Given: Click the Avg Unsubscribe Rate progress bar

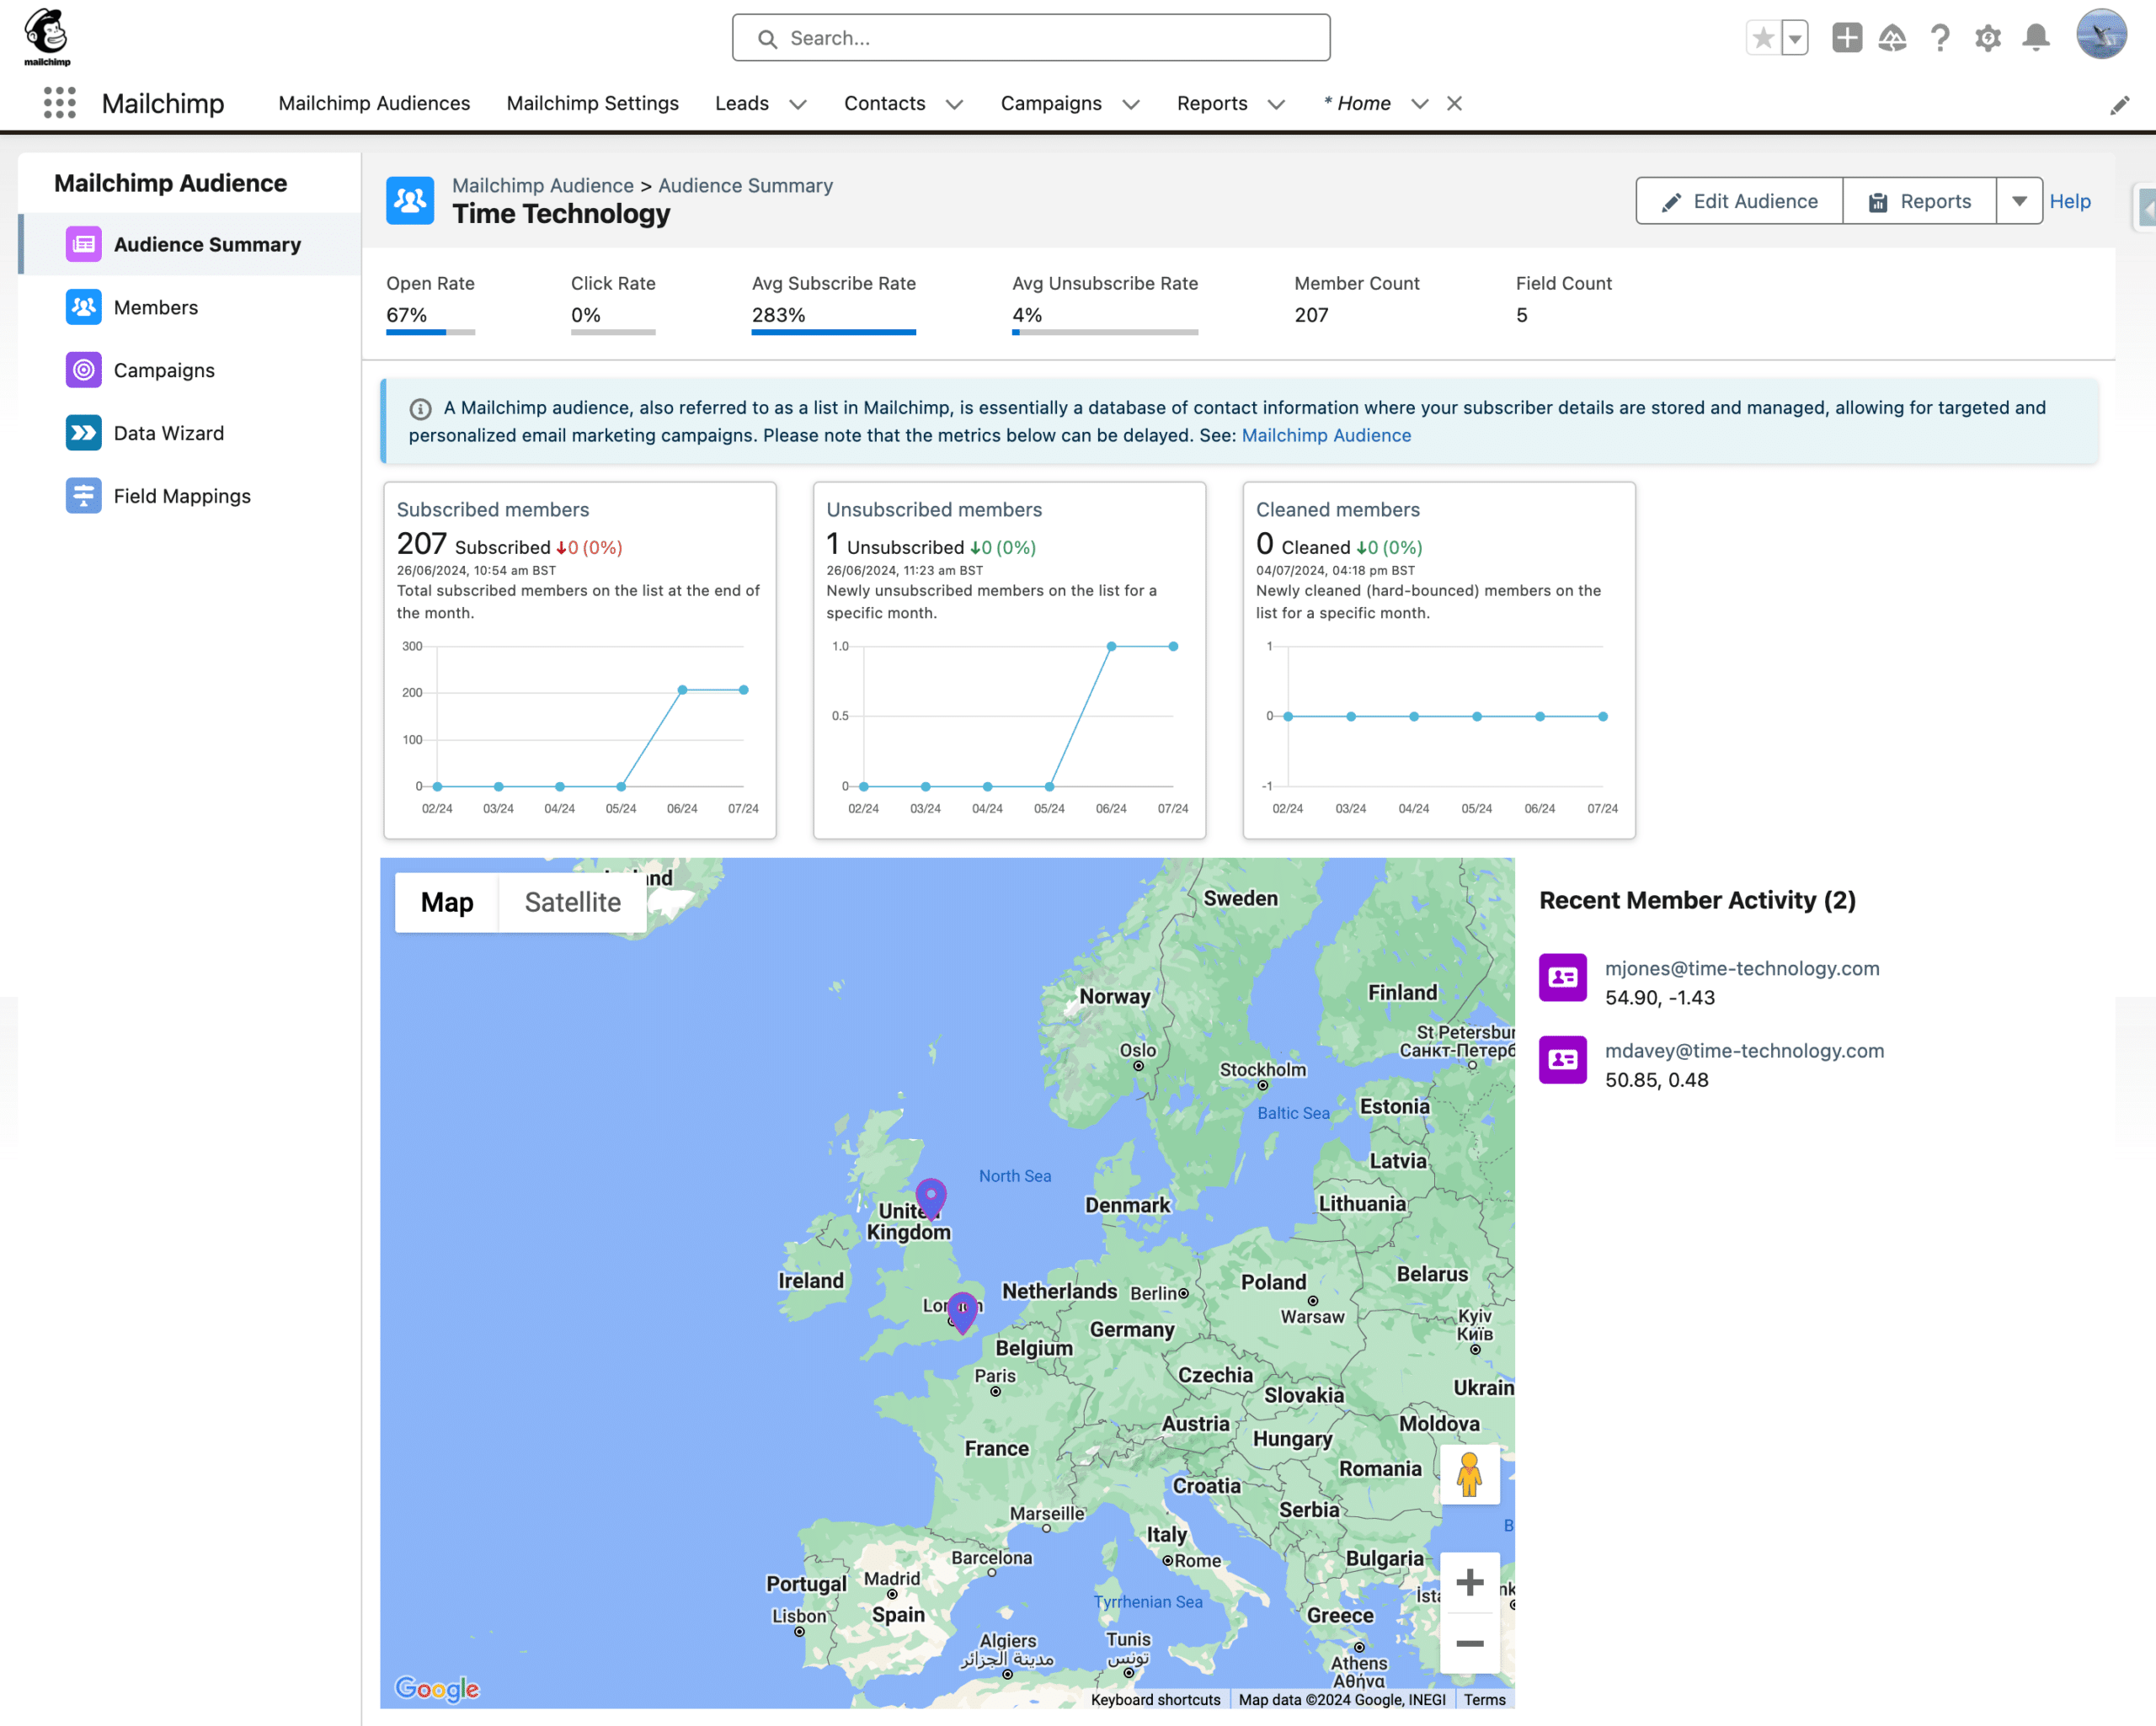Looking at the screenshot, I should (1104, 332).
